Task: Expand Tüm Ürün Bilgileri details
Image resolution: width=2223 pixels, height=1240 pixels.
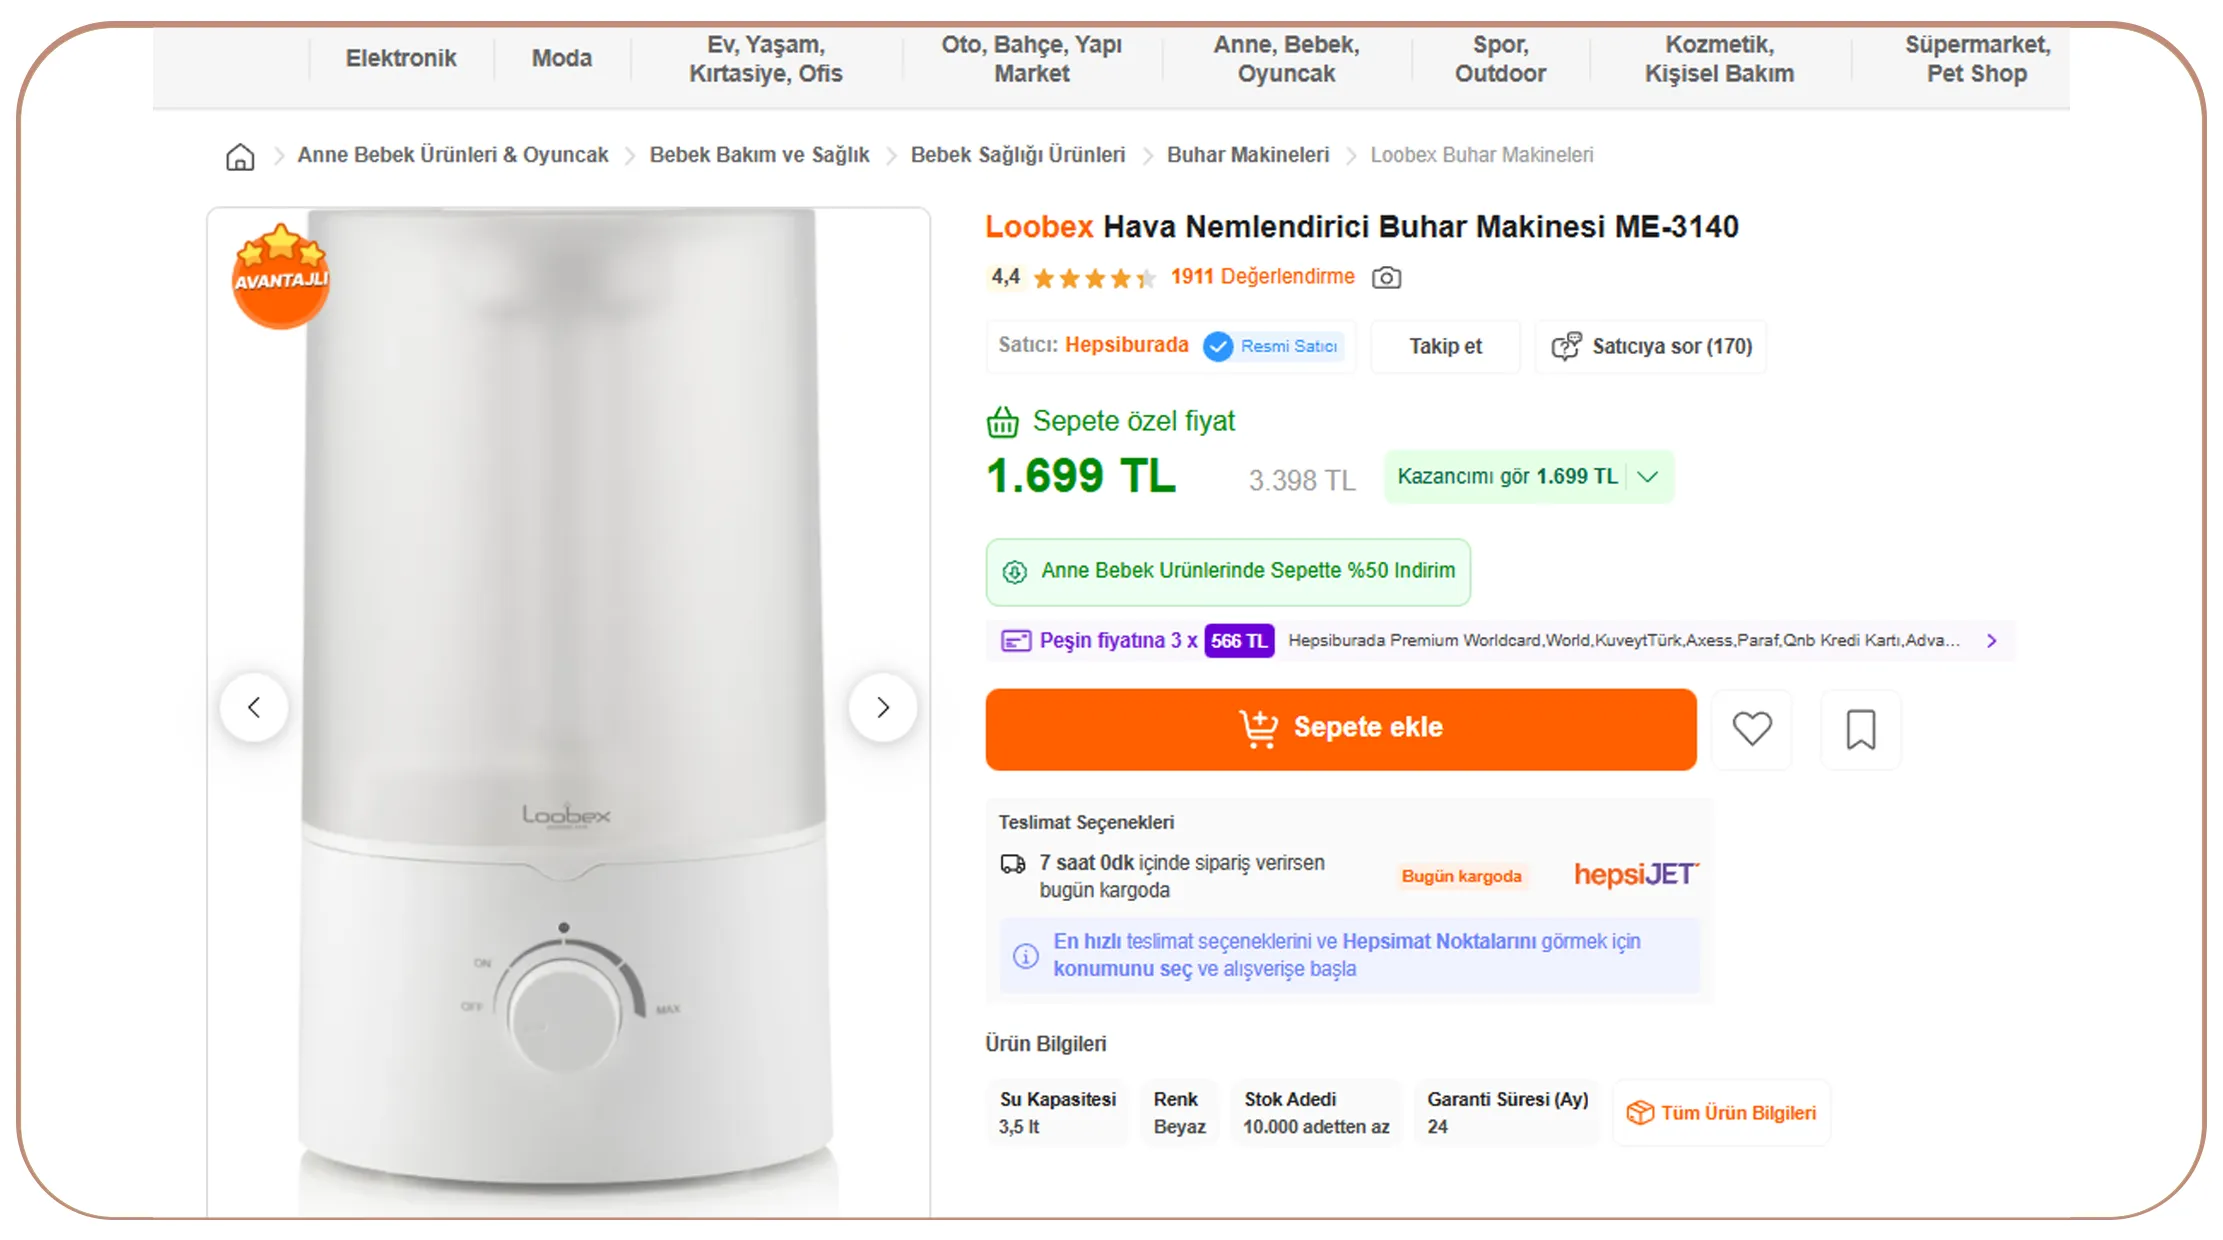Action: point(1722,1113)
